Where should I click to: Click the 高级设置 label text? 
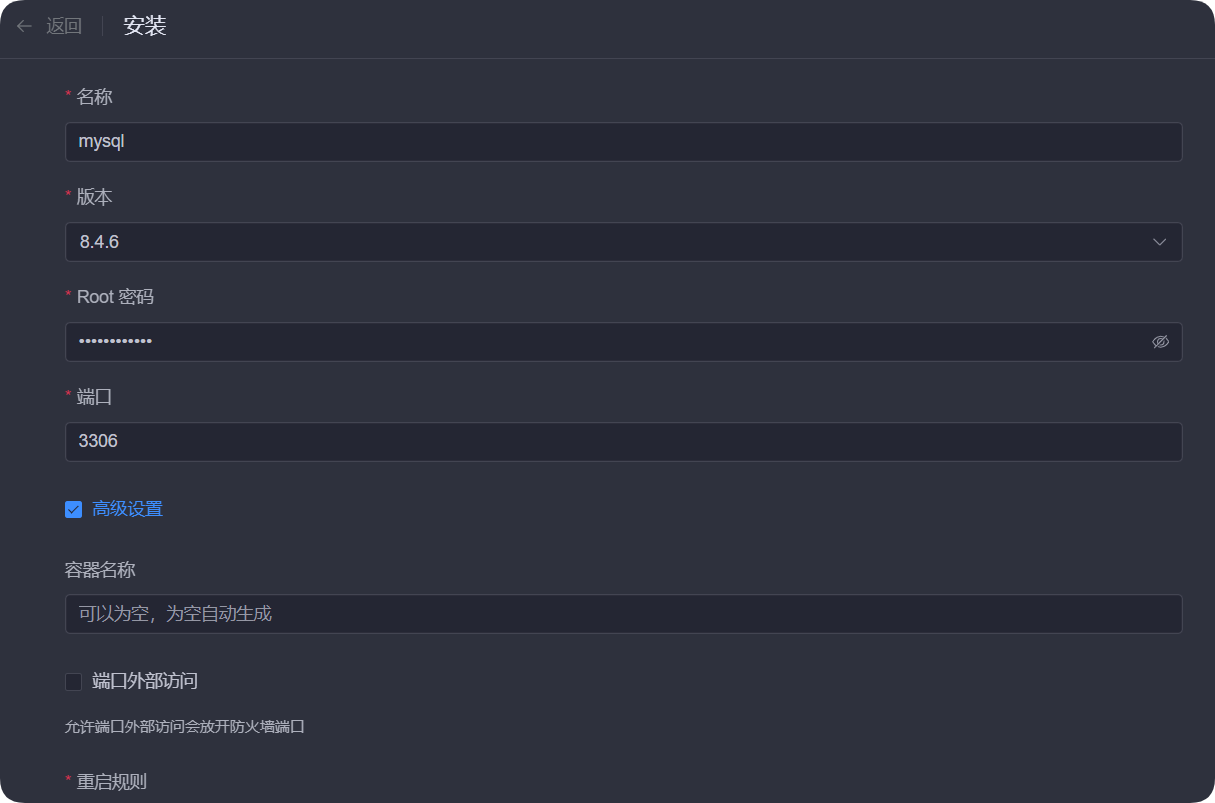point(127,509)
